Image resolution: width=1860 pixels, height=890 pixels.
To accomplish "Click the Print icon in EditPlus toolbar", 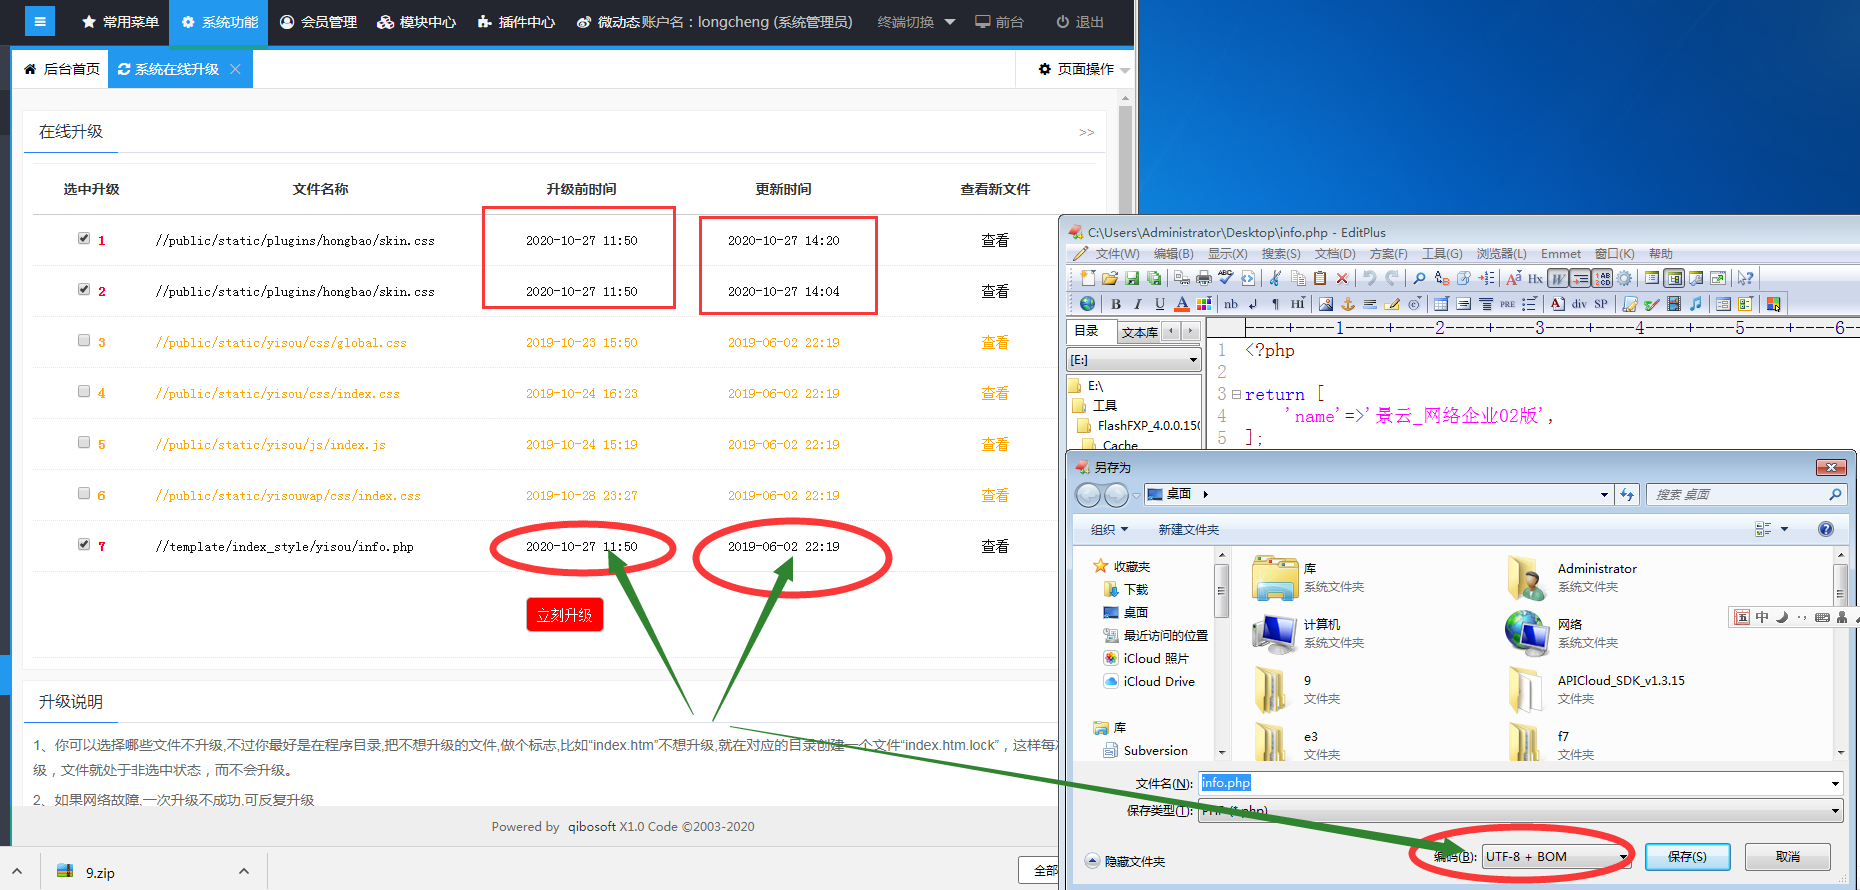I will 1204,278.
